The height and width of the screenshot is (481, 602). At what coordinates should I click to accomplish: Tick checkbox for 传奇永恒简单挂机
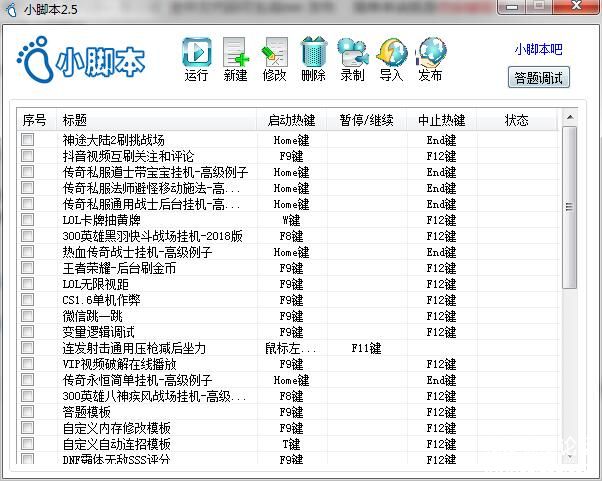coord(28,380)
